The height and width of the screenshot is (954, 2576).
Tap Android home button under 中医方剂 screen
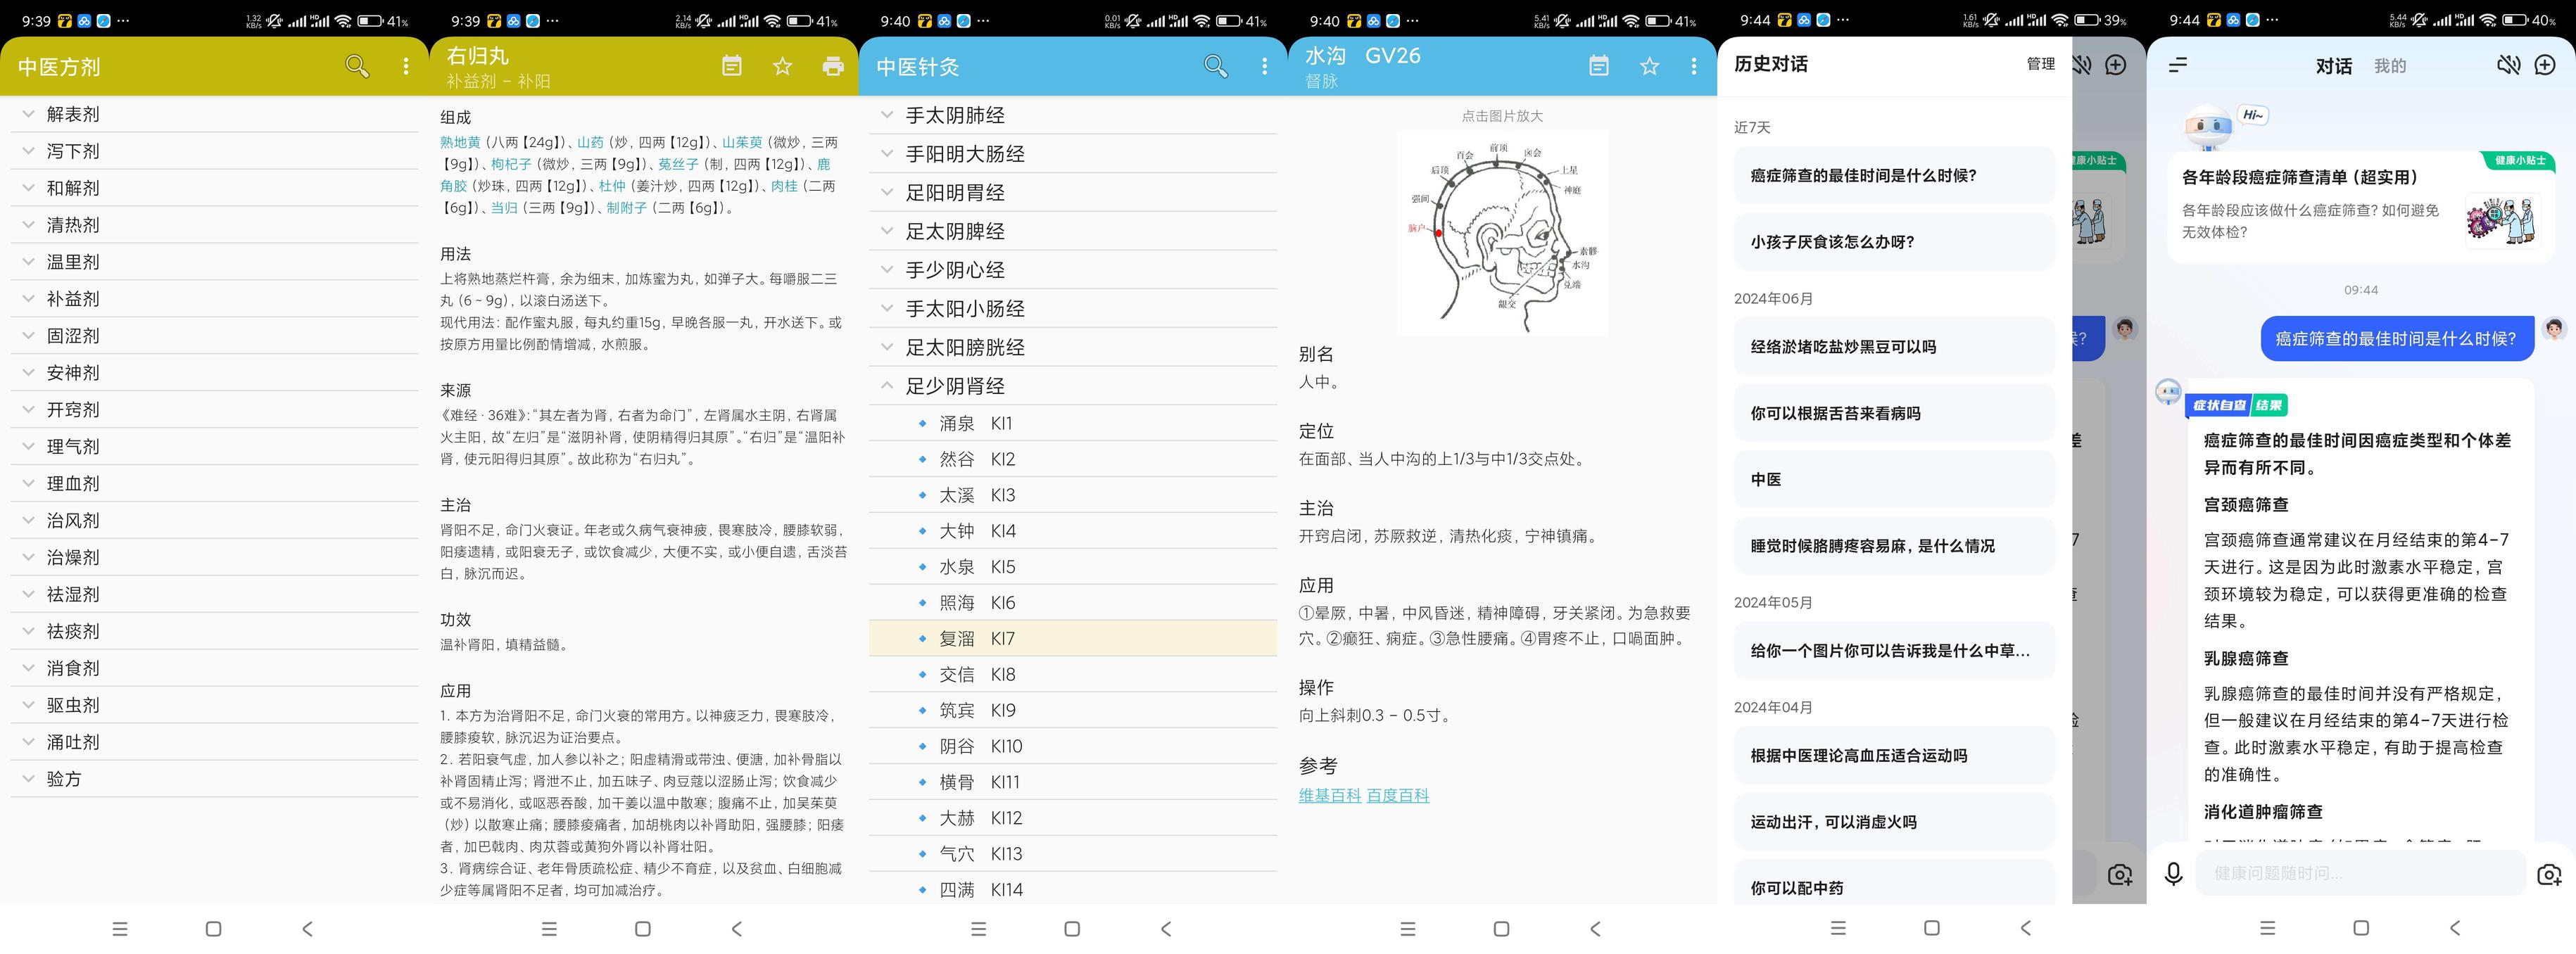(x=213, y=929)
